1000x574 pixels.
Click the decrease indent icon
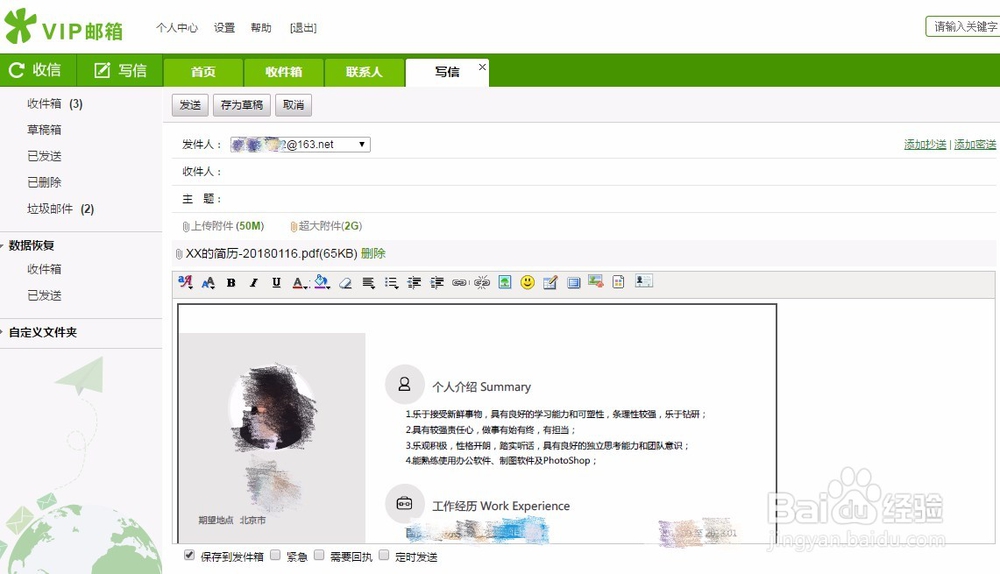click(x=414, y=283)
